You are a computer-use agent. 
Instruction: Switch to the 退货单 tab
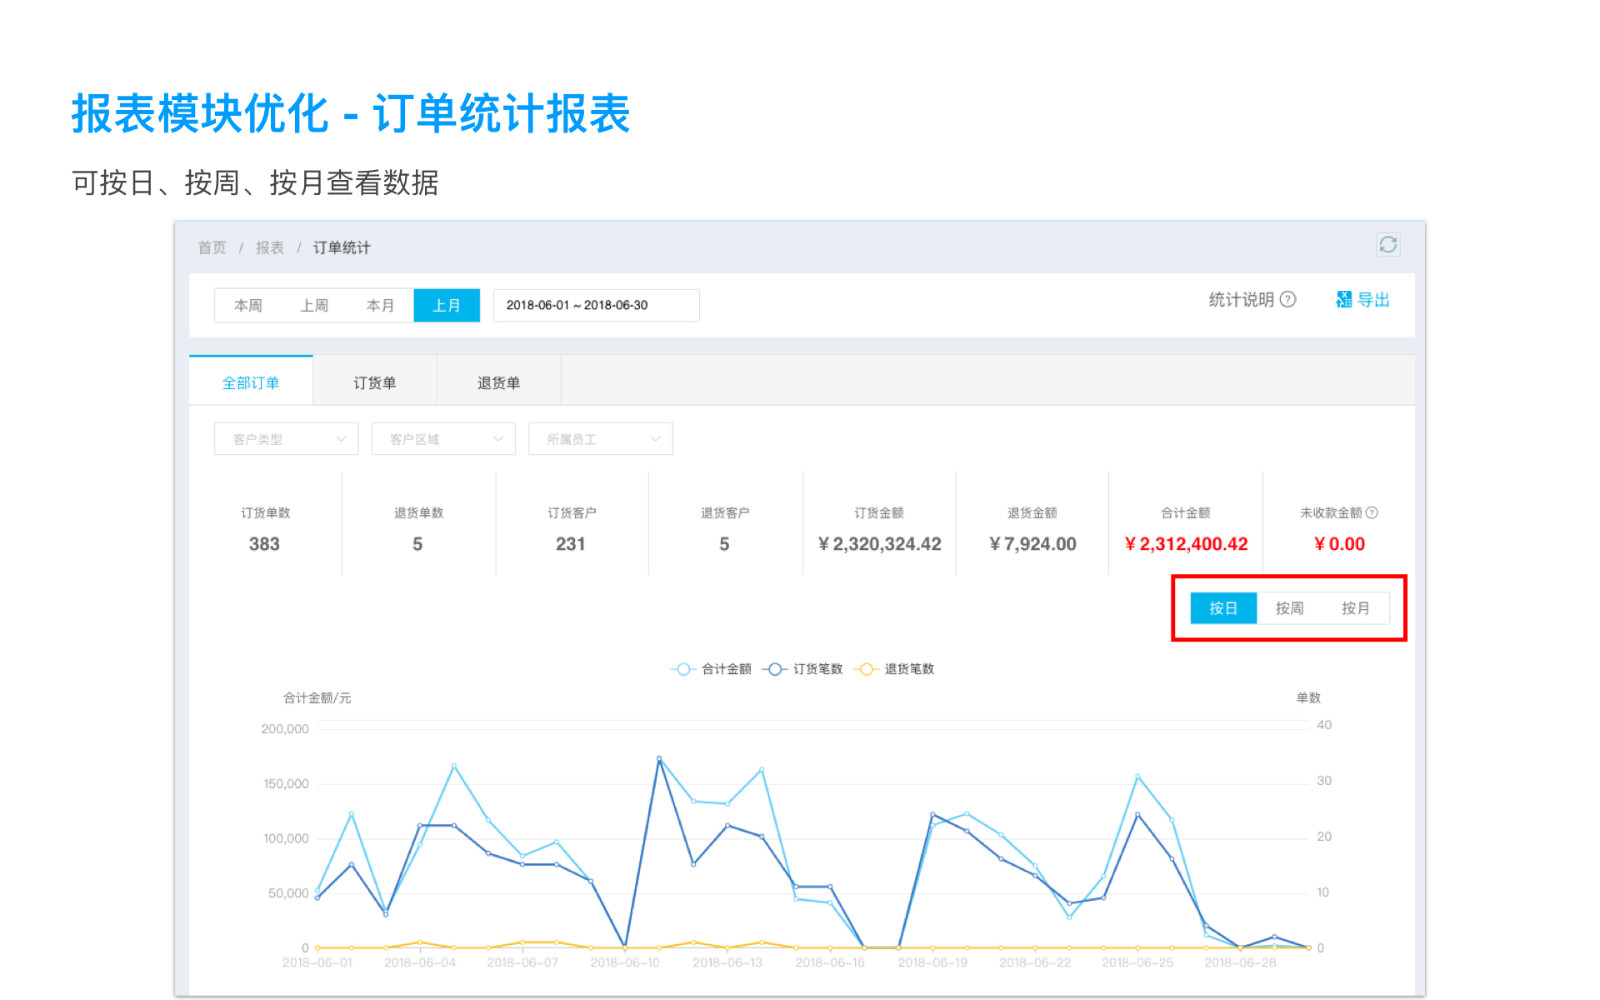click(x=498, y=383)
